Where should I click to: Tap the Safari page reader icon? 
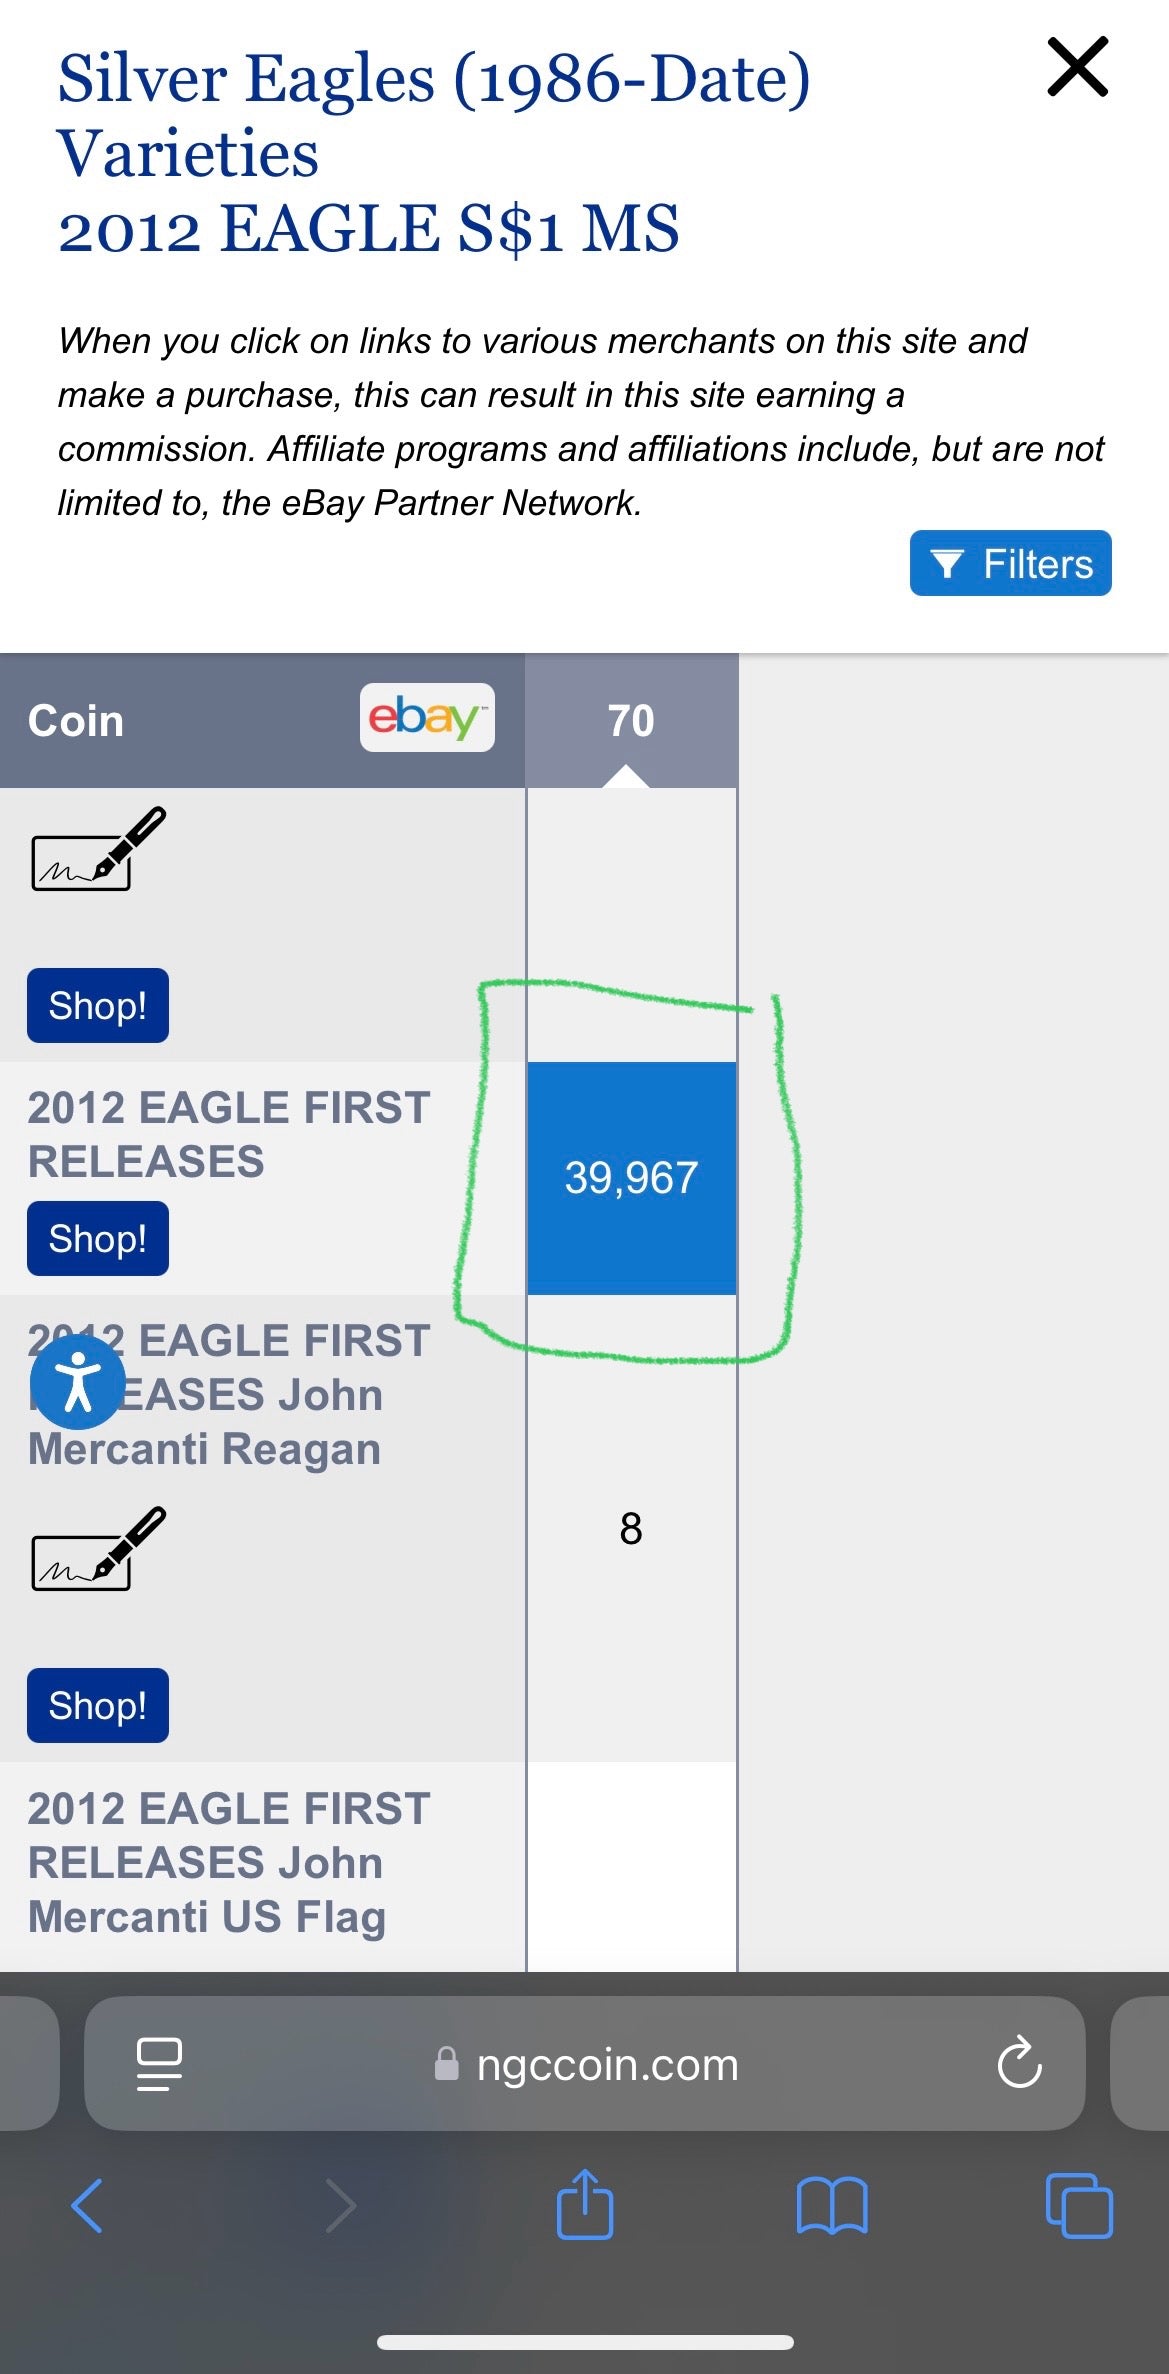pyautogui.click(x=159, y=2063)
